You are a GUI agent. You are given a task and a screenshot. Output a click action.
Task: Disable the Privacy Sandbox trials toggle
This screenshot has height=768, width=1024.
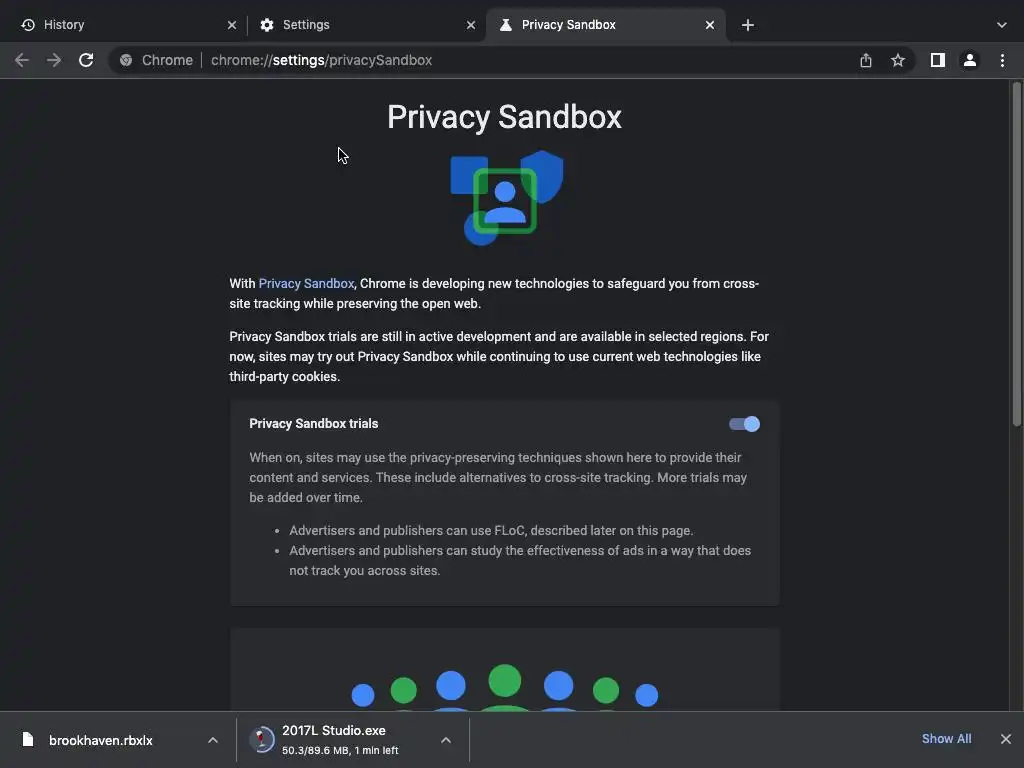744,424
